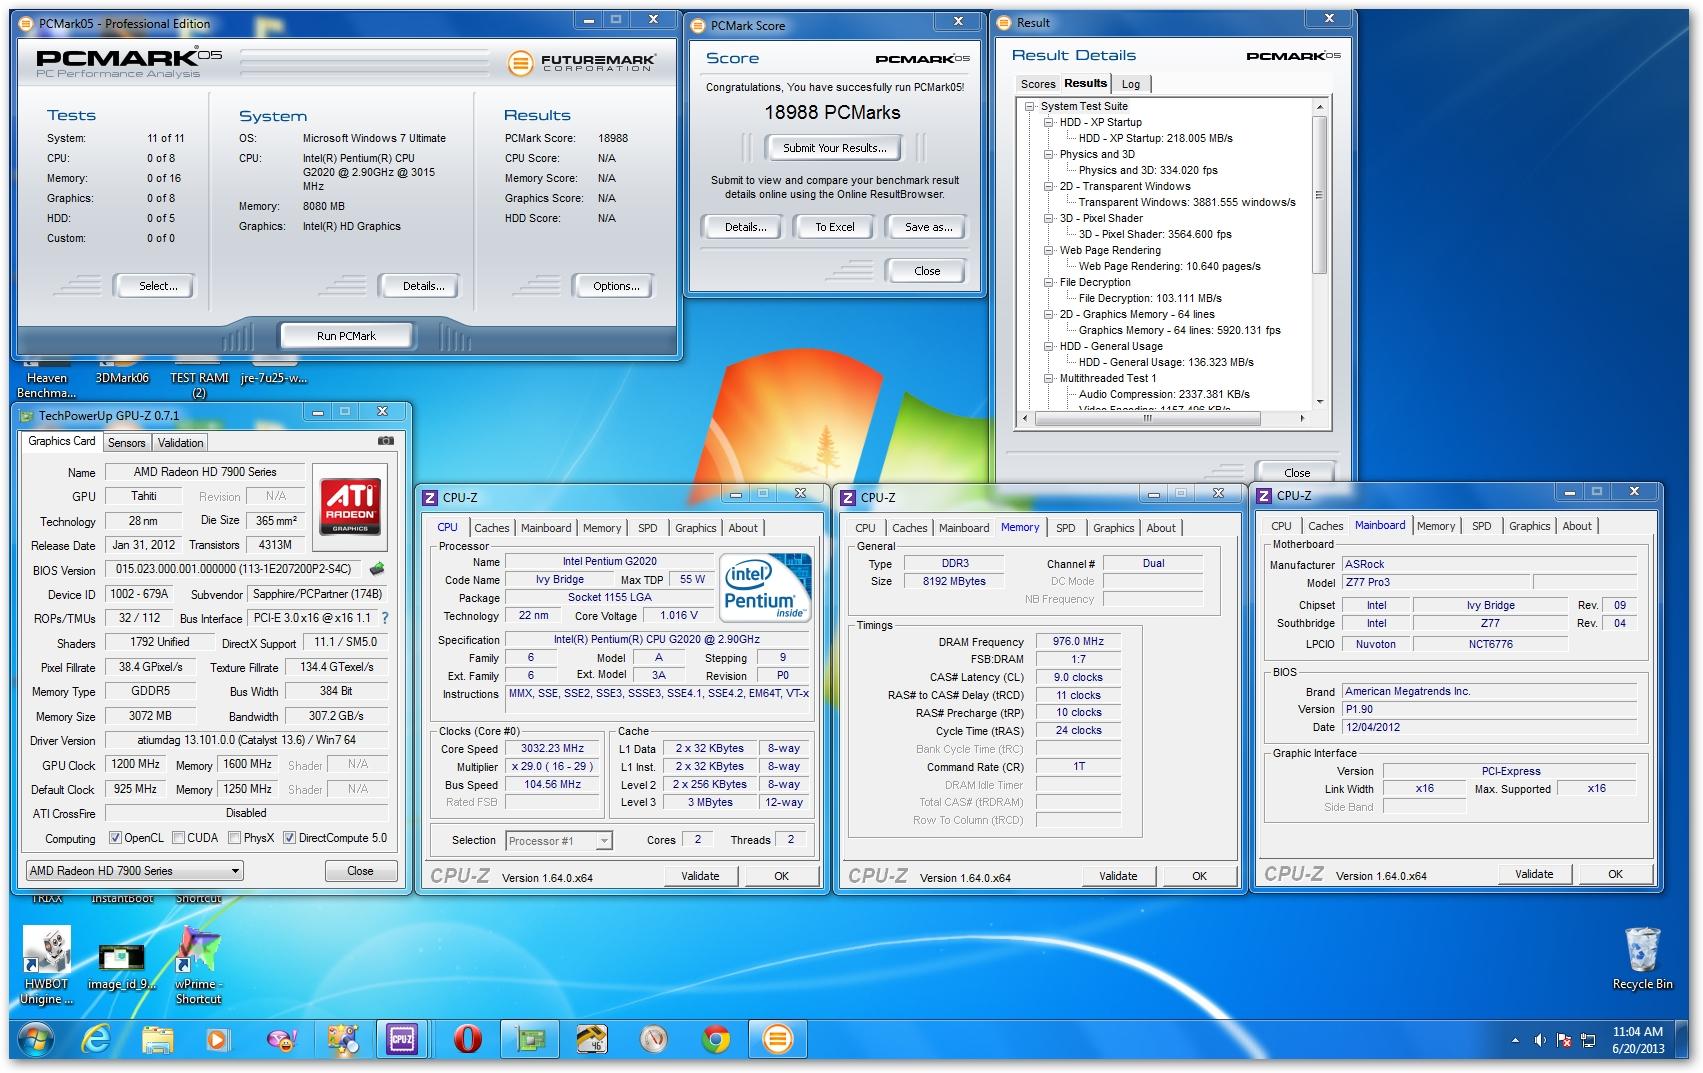The height and width of the screenshot is (1073, 1703).
Task: Open Google Chrome taskbar icon
Action: click(715, 1040)
